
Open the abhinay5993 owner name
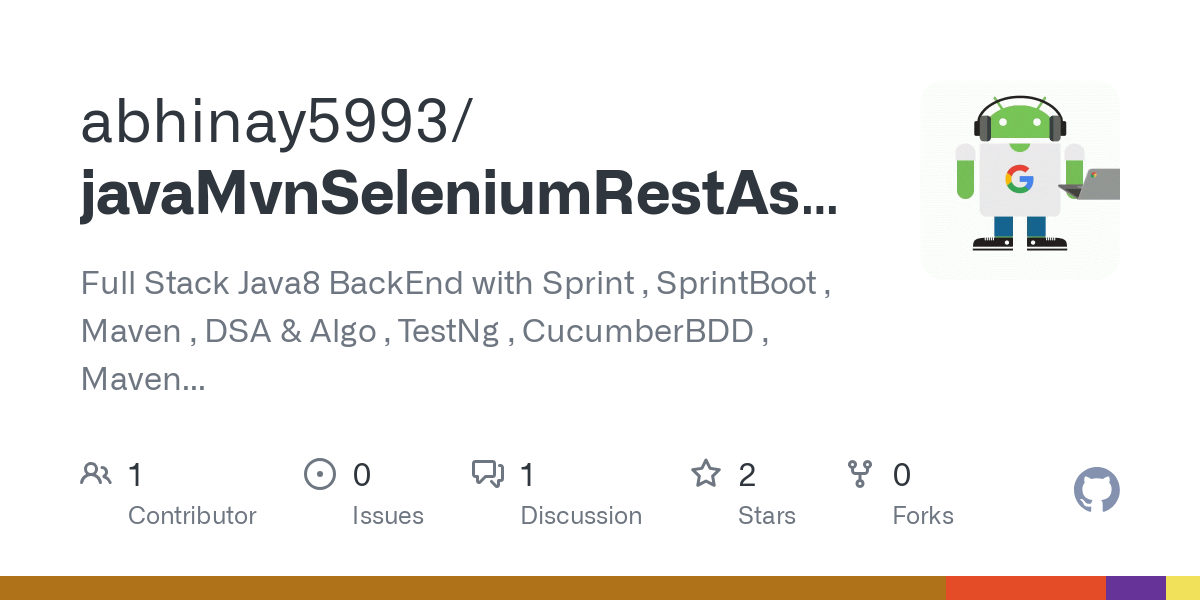click(272, 123)
